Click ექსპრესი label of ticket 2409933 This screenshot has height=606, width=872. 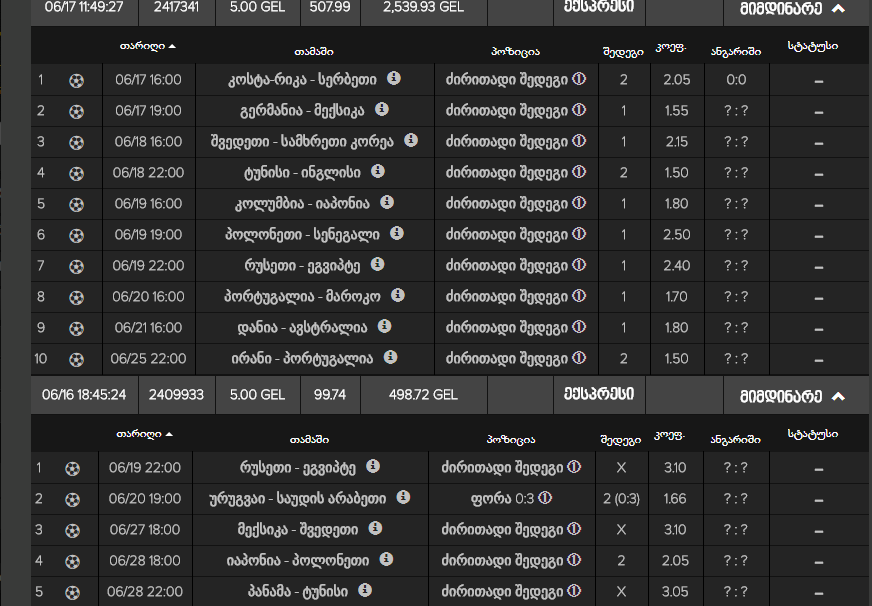599,394
